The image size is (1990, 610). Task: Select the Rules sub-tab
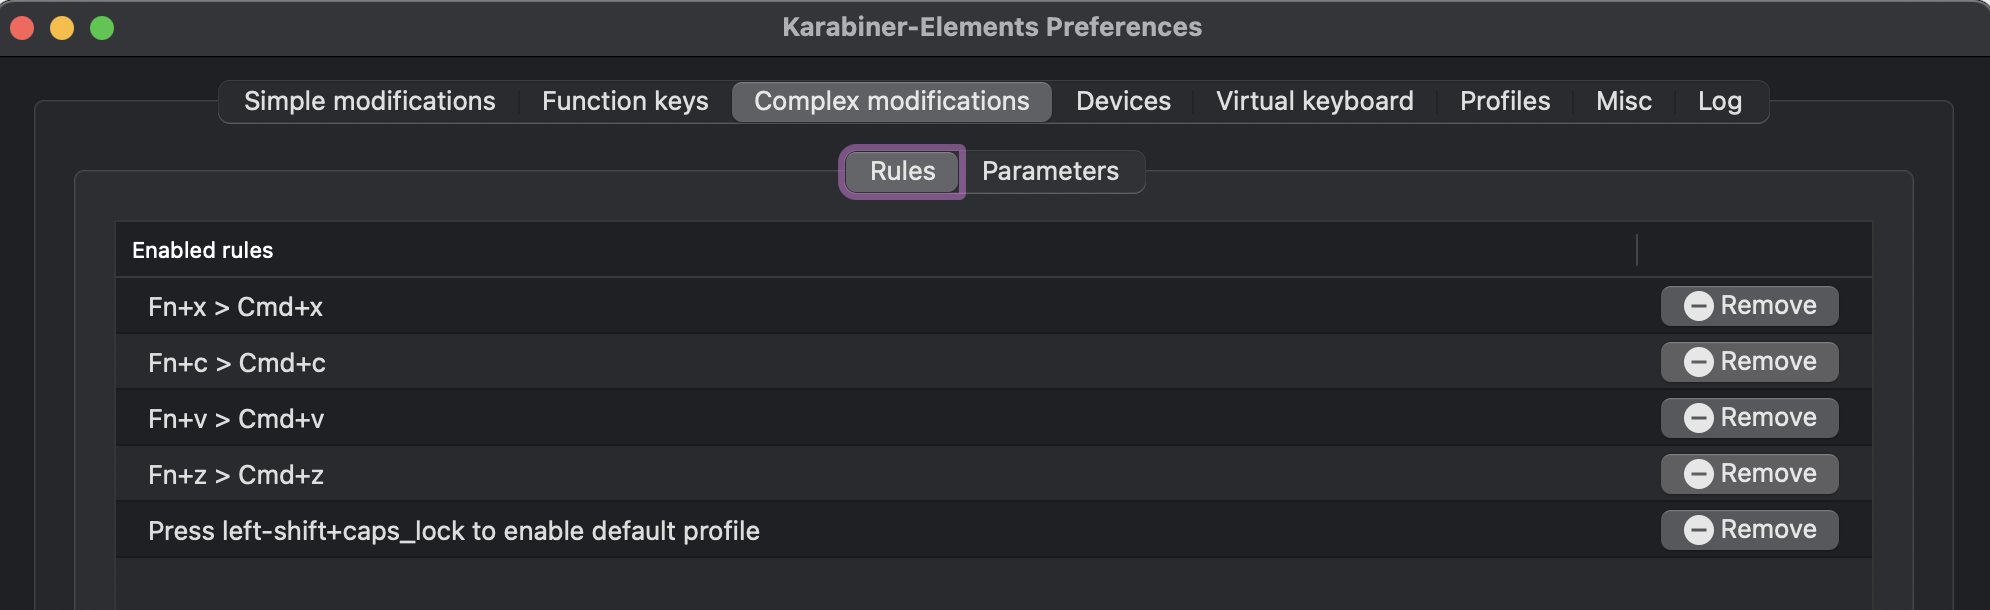click(902, 171)
